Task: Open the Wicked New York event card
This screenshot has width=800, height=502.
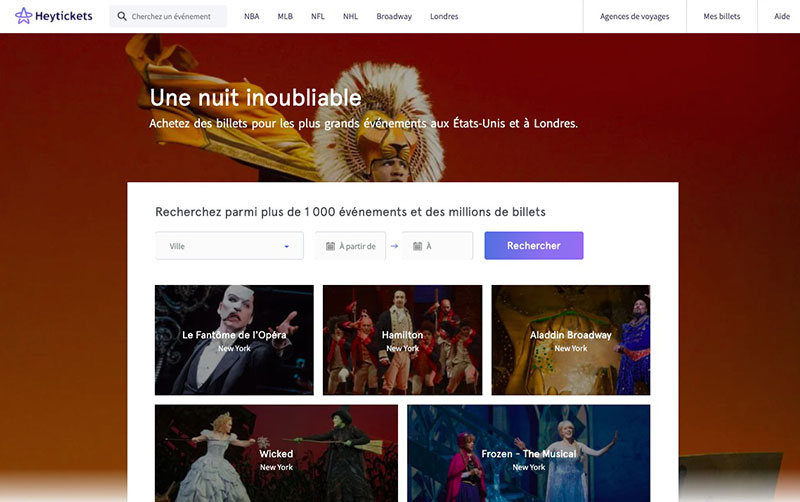Action: [277, 454]
